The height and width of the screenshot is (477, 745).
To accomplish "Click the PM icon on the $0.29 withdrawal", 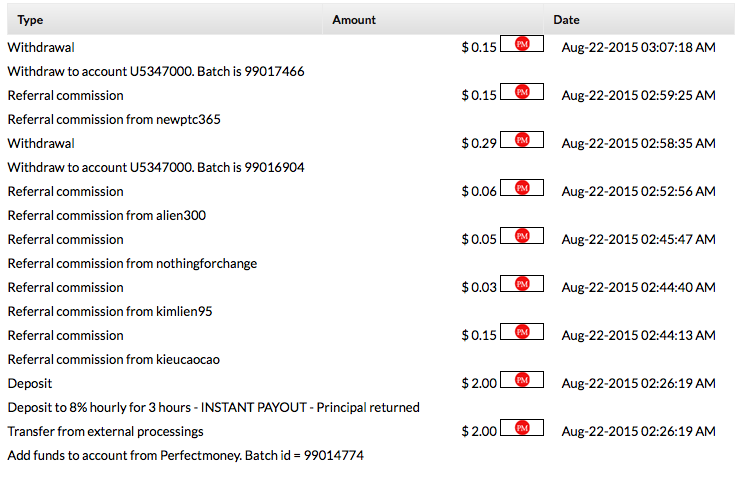I will pos(521,140).
